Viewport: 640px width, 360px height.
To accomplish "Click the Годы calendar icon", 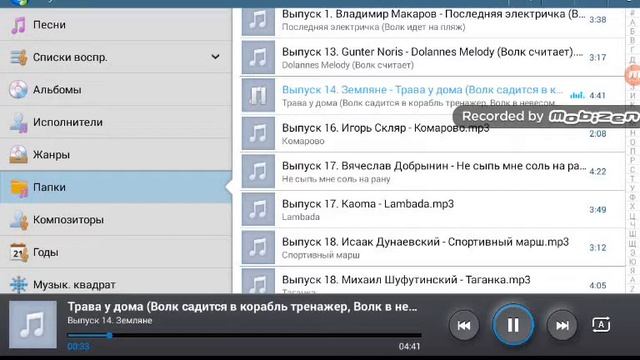I will click(18, 252).
